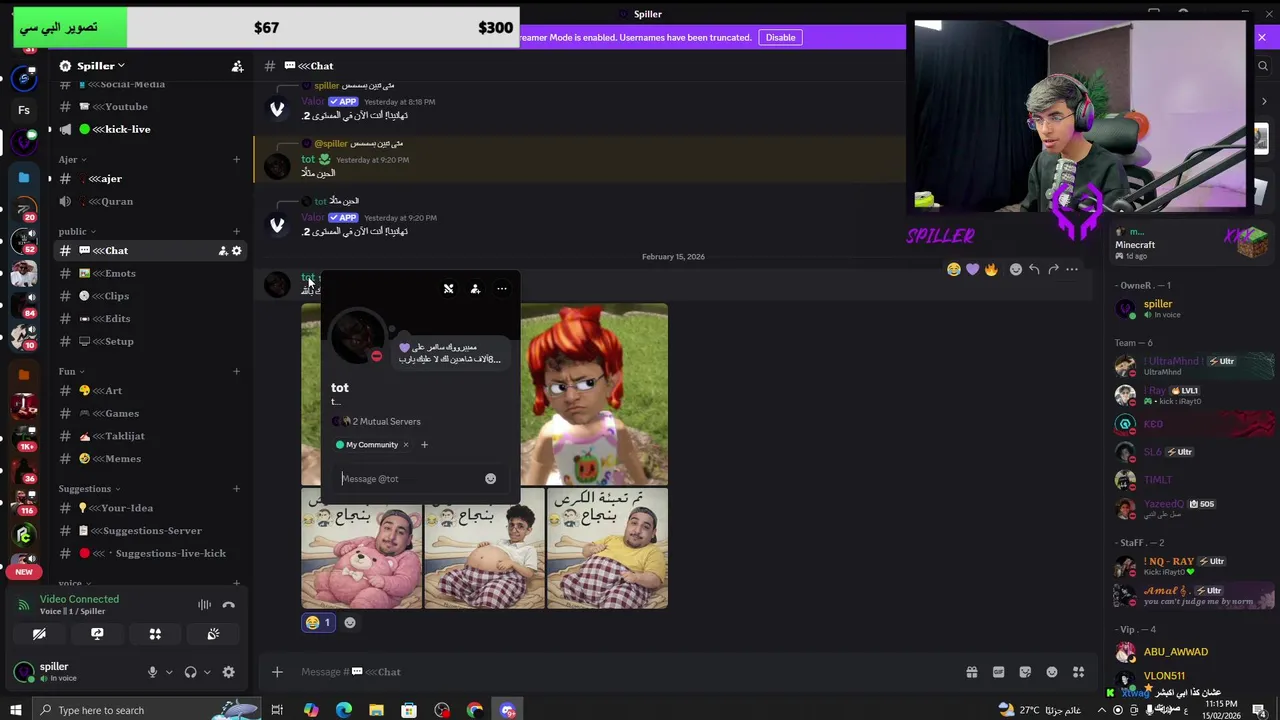Click the attach plus button in message bar

(277, 672)
